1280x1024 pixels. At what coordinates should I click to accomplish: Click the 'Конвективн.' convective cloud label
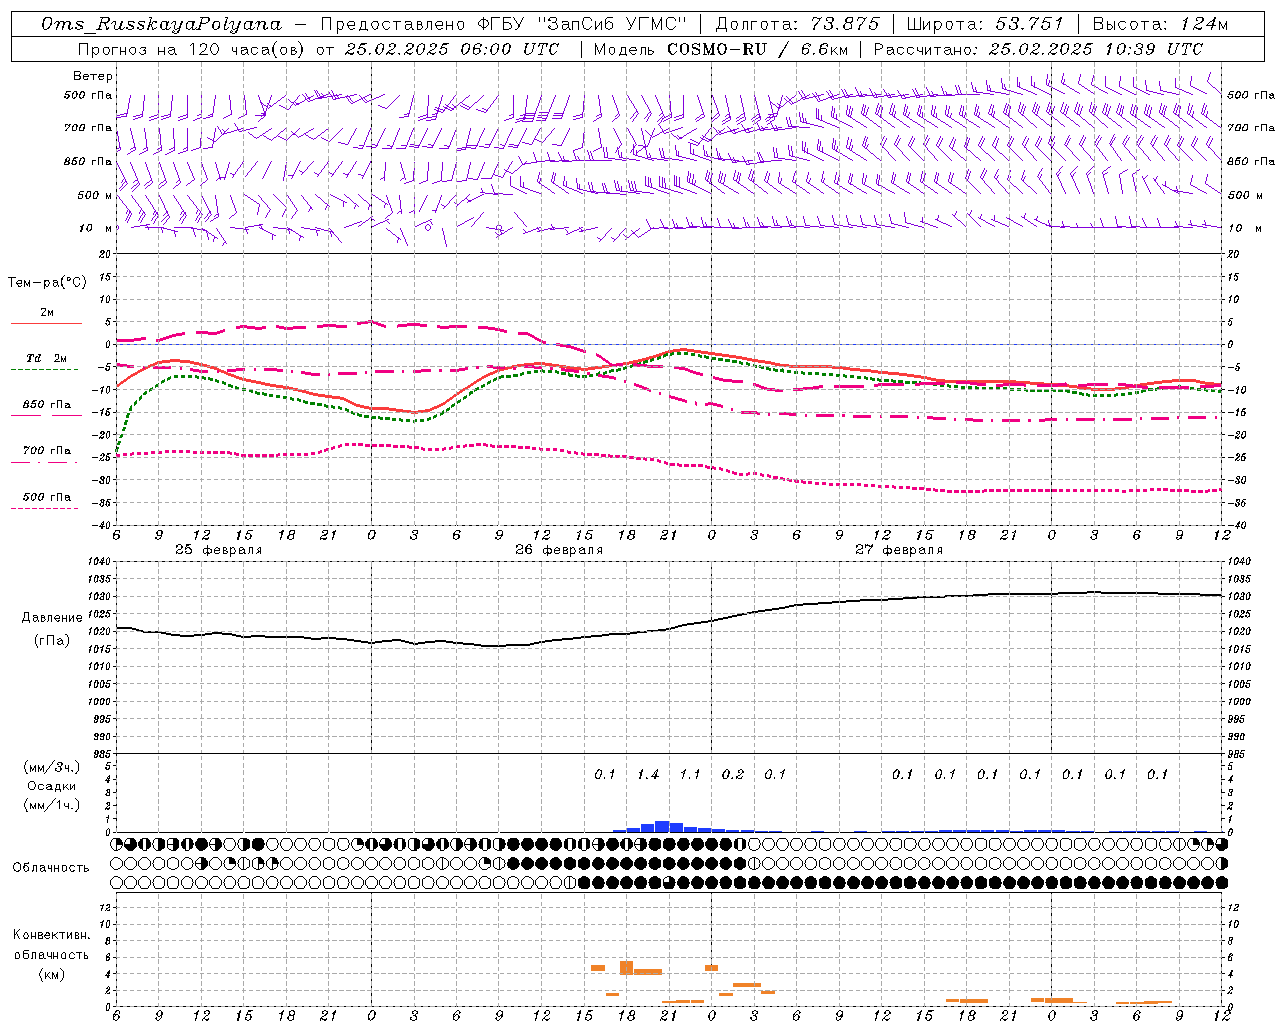pos(51,935)
